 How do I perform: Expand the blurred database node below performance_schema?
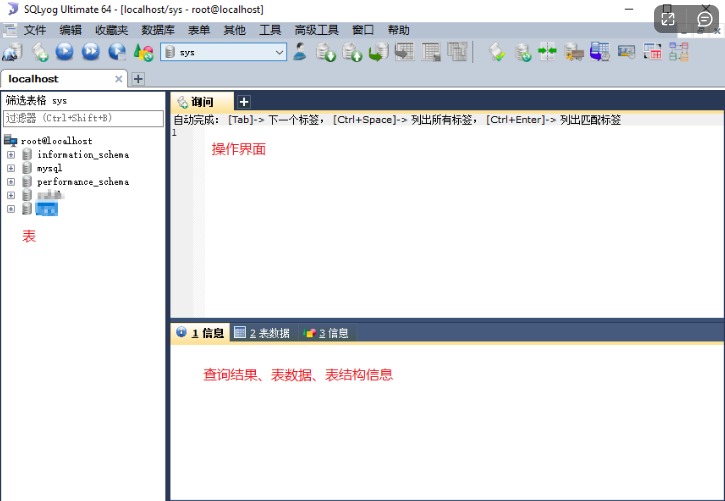point(11,195)
